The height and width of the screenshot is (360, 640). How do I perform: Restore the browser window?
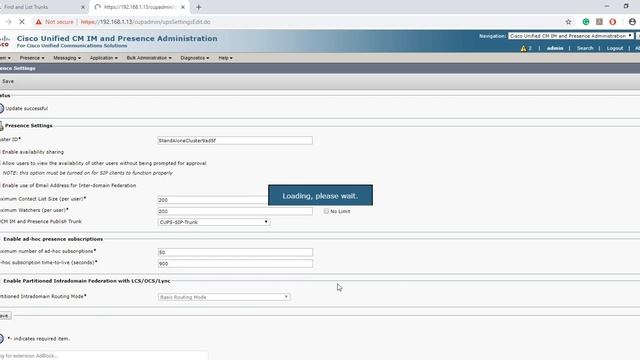(x=626, y=6)
